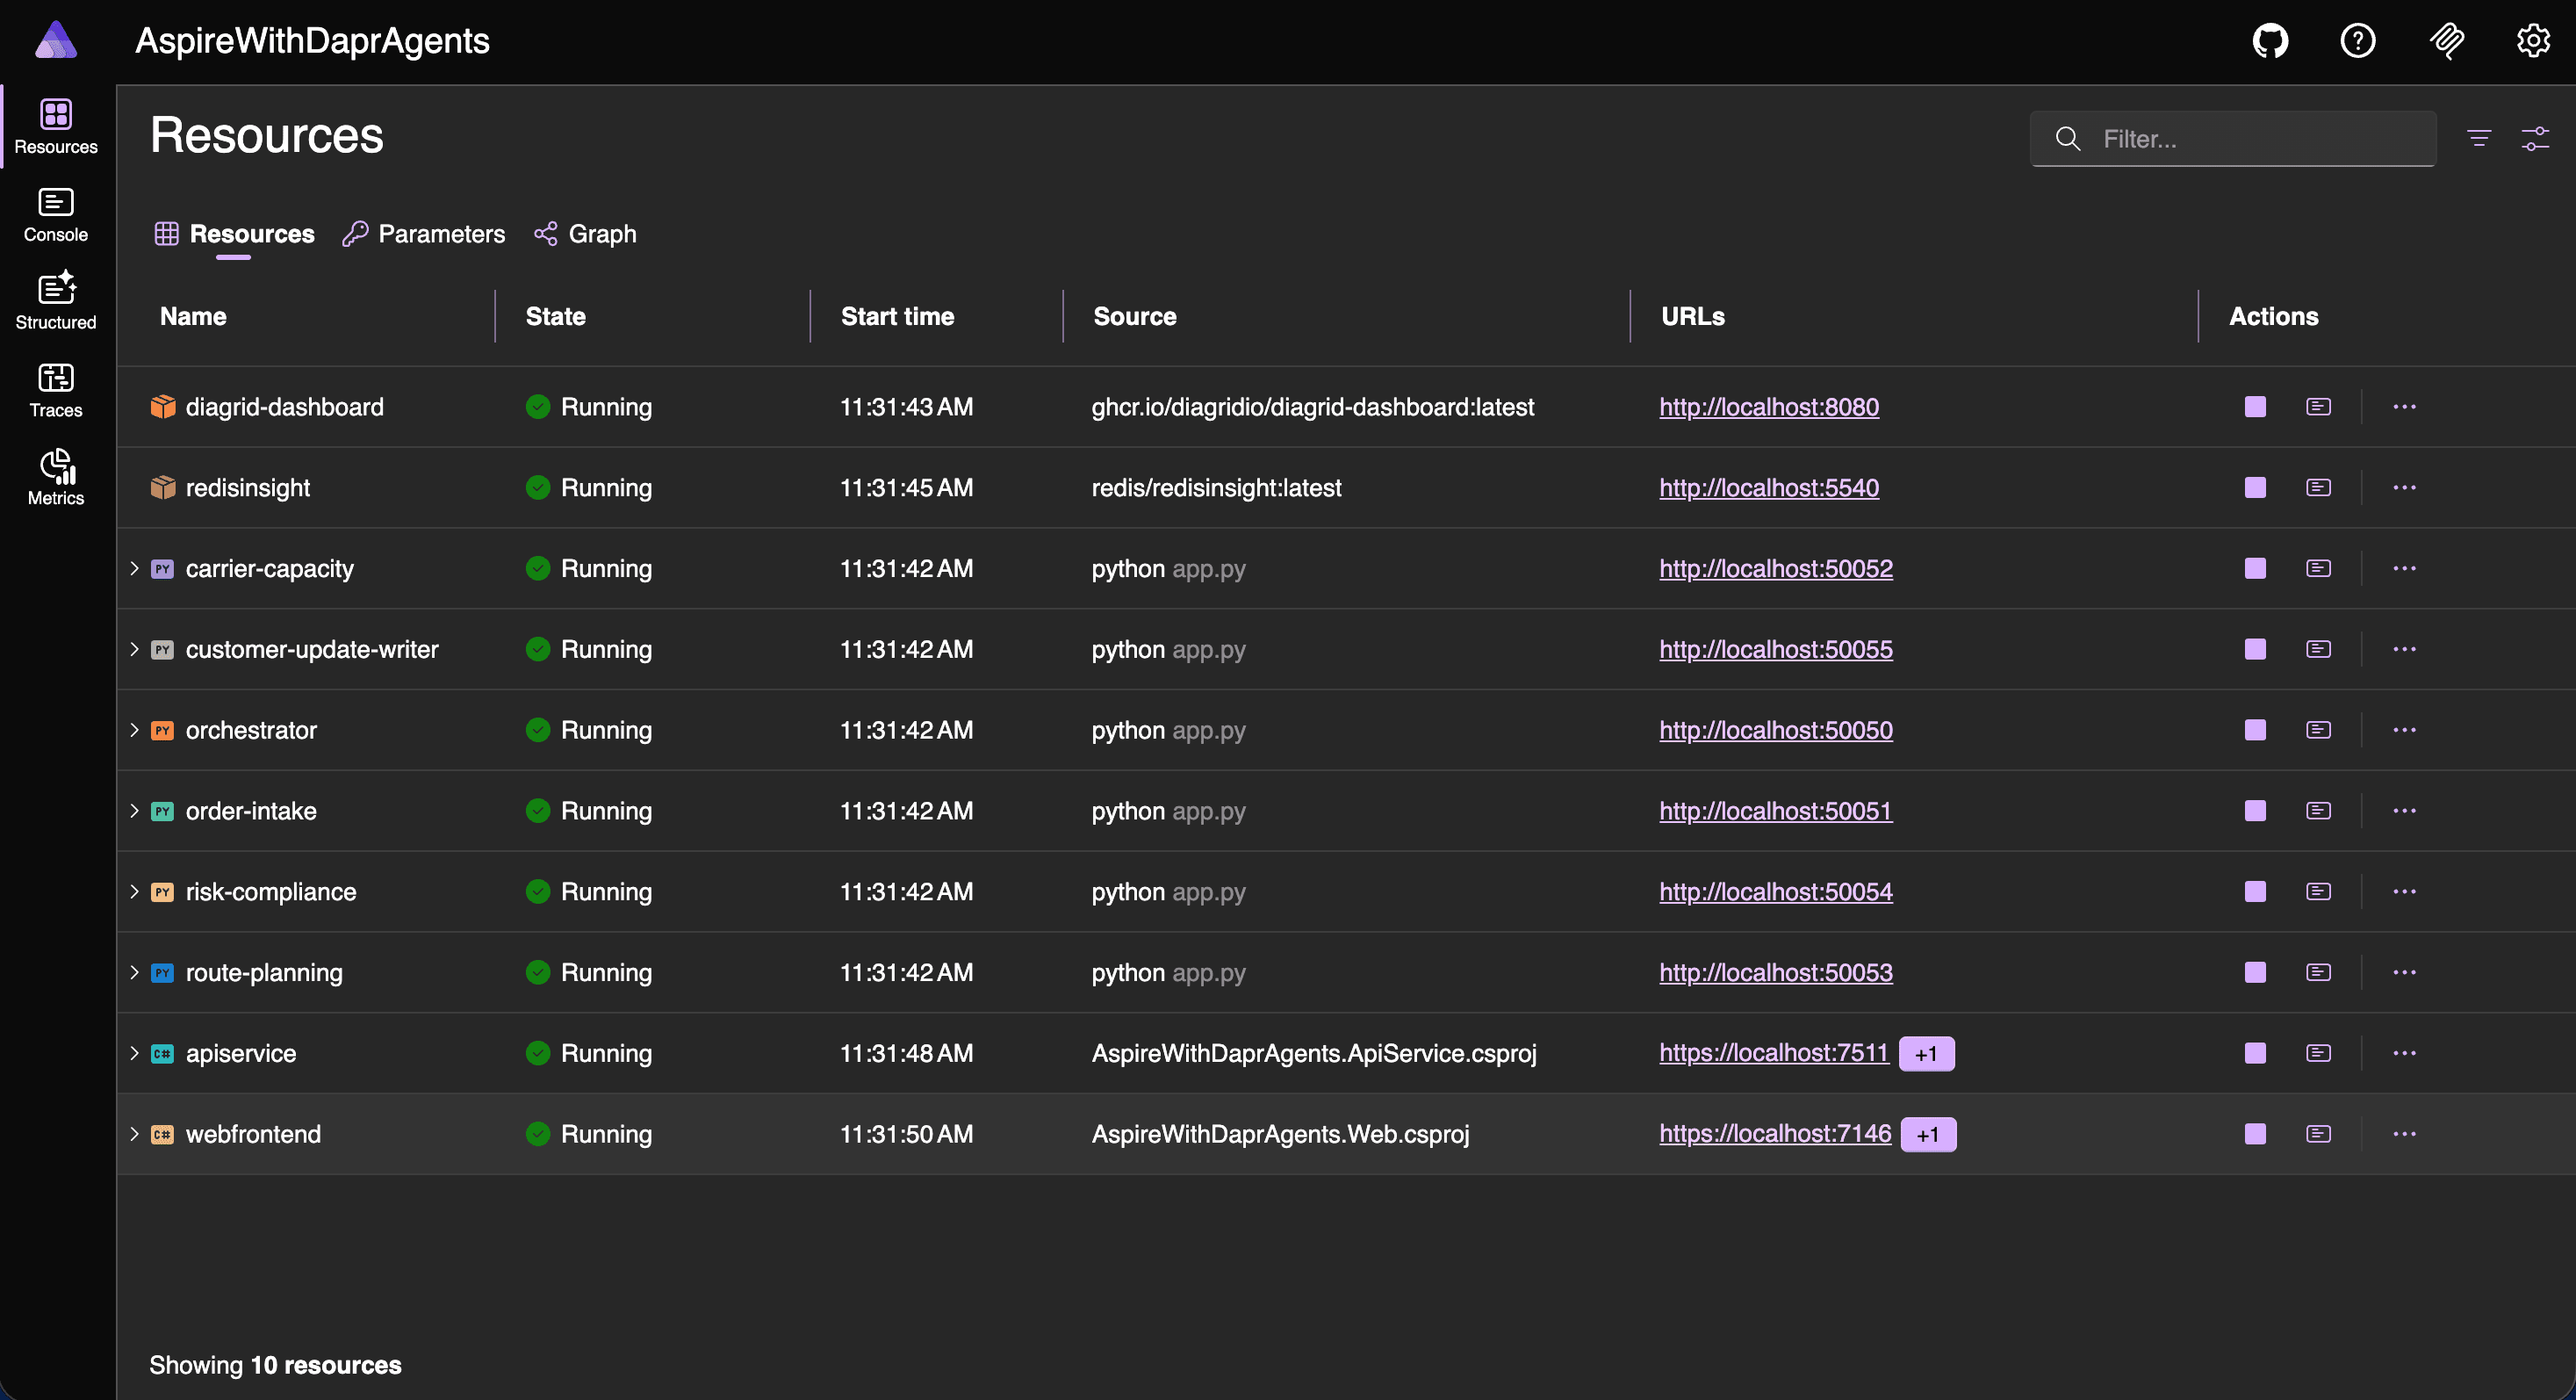Viewport: 2576px width, 1400px height.
Task: Open Traces page in sidebar
Action: coord(56,390)
